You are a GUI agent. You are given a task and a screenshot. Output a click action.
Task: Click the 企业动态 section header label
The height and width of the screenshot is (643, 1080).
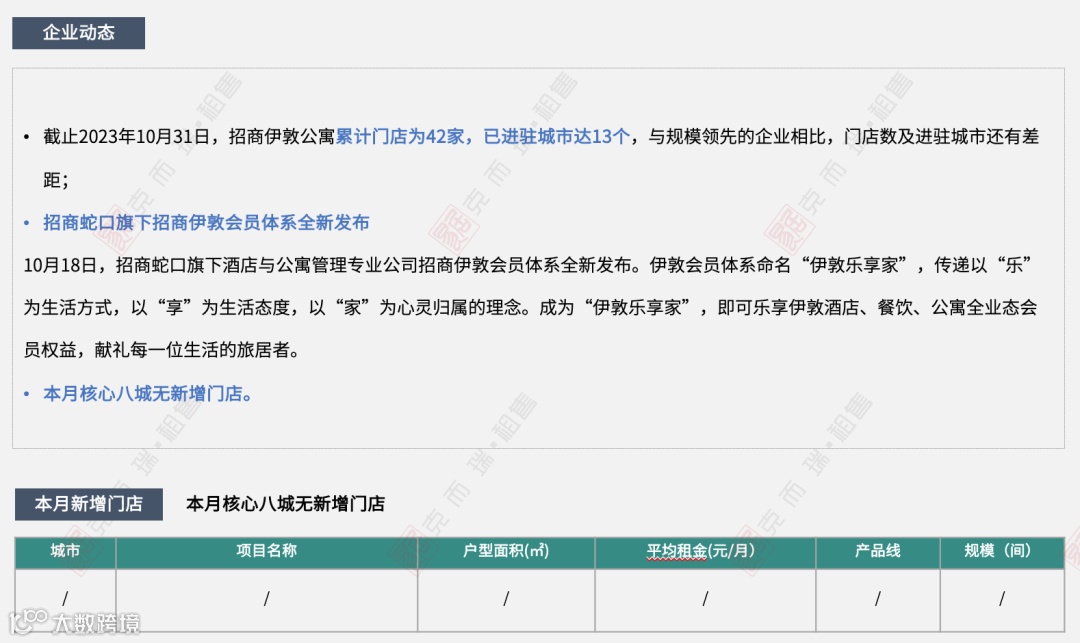pyautogui.click(x=79, y=32)
